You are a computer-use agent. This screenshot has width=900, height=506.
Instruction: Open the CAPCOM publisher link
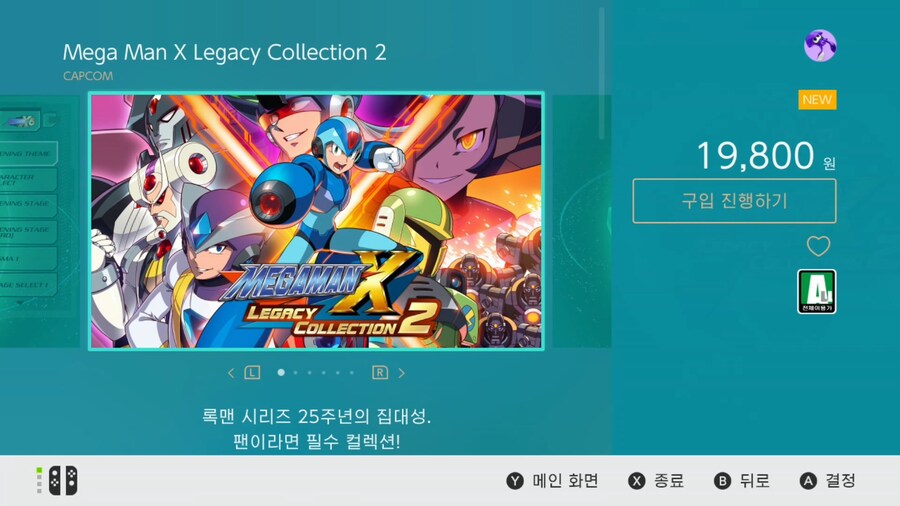pyautogui.click(x=88, y=76)
